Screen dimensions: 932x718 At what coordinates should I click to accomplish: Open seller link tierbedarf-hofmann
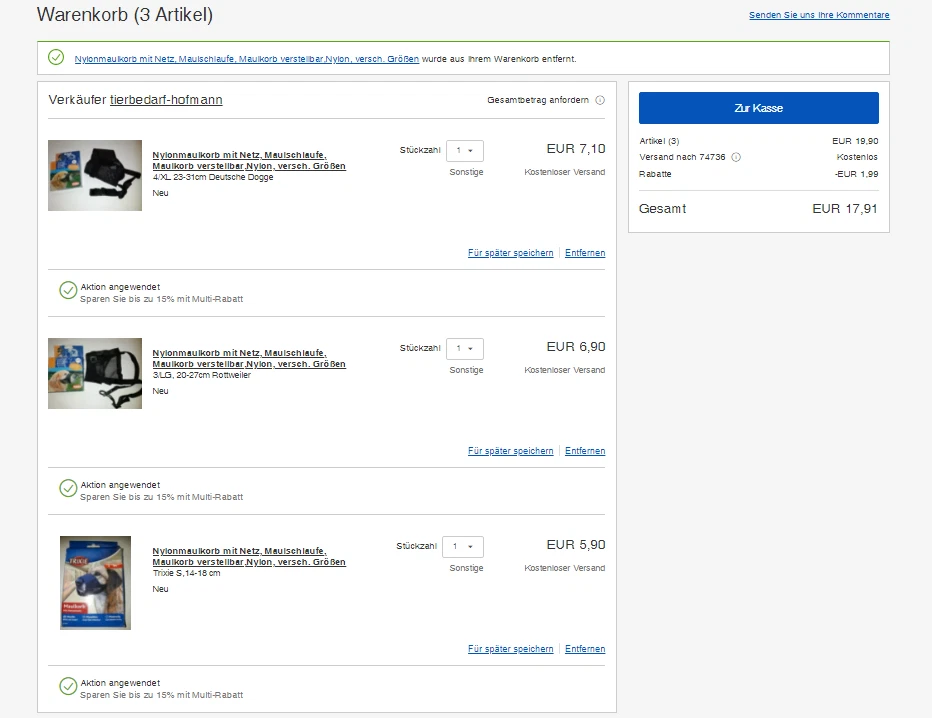(x=166, y=100)
